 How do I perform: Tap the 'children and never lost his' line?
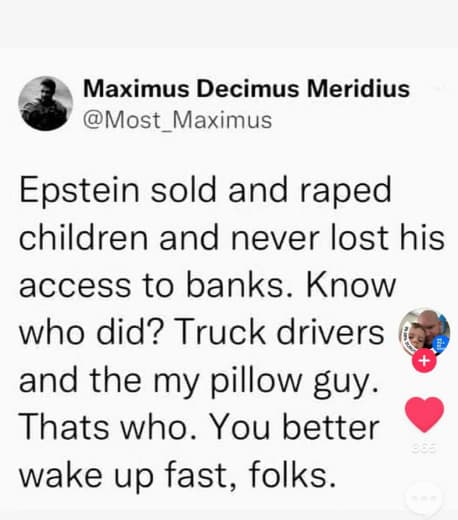click(x=232, y=237)
